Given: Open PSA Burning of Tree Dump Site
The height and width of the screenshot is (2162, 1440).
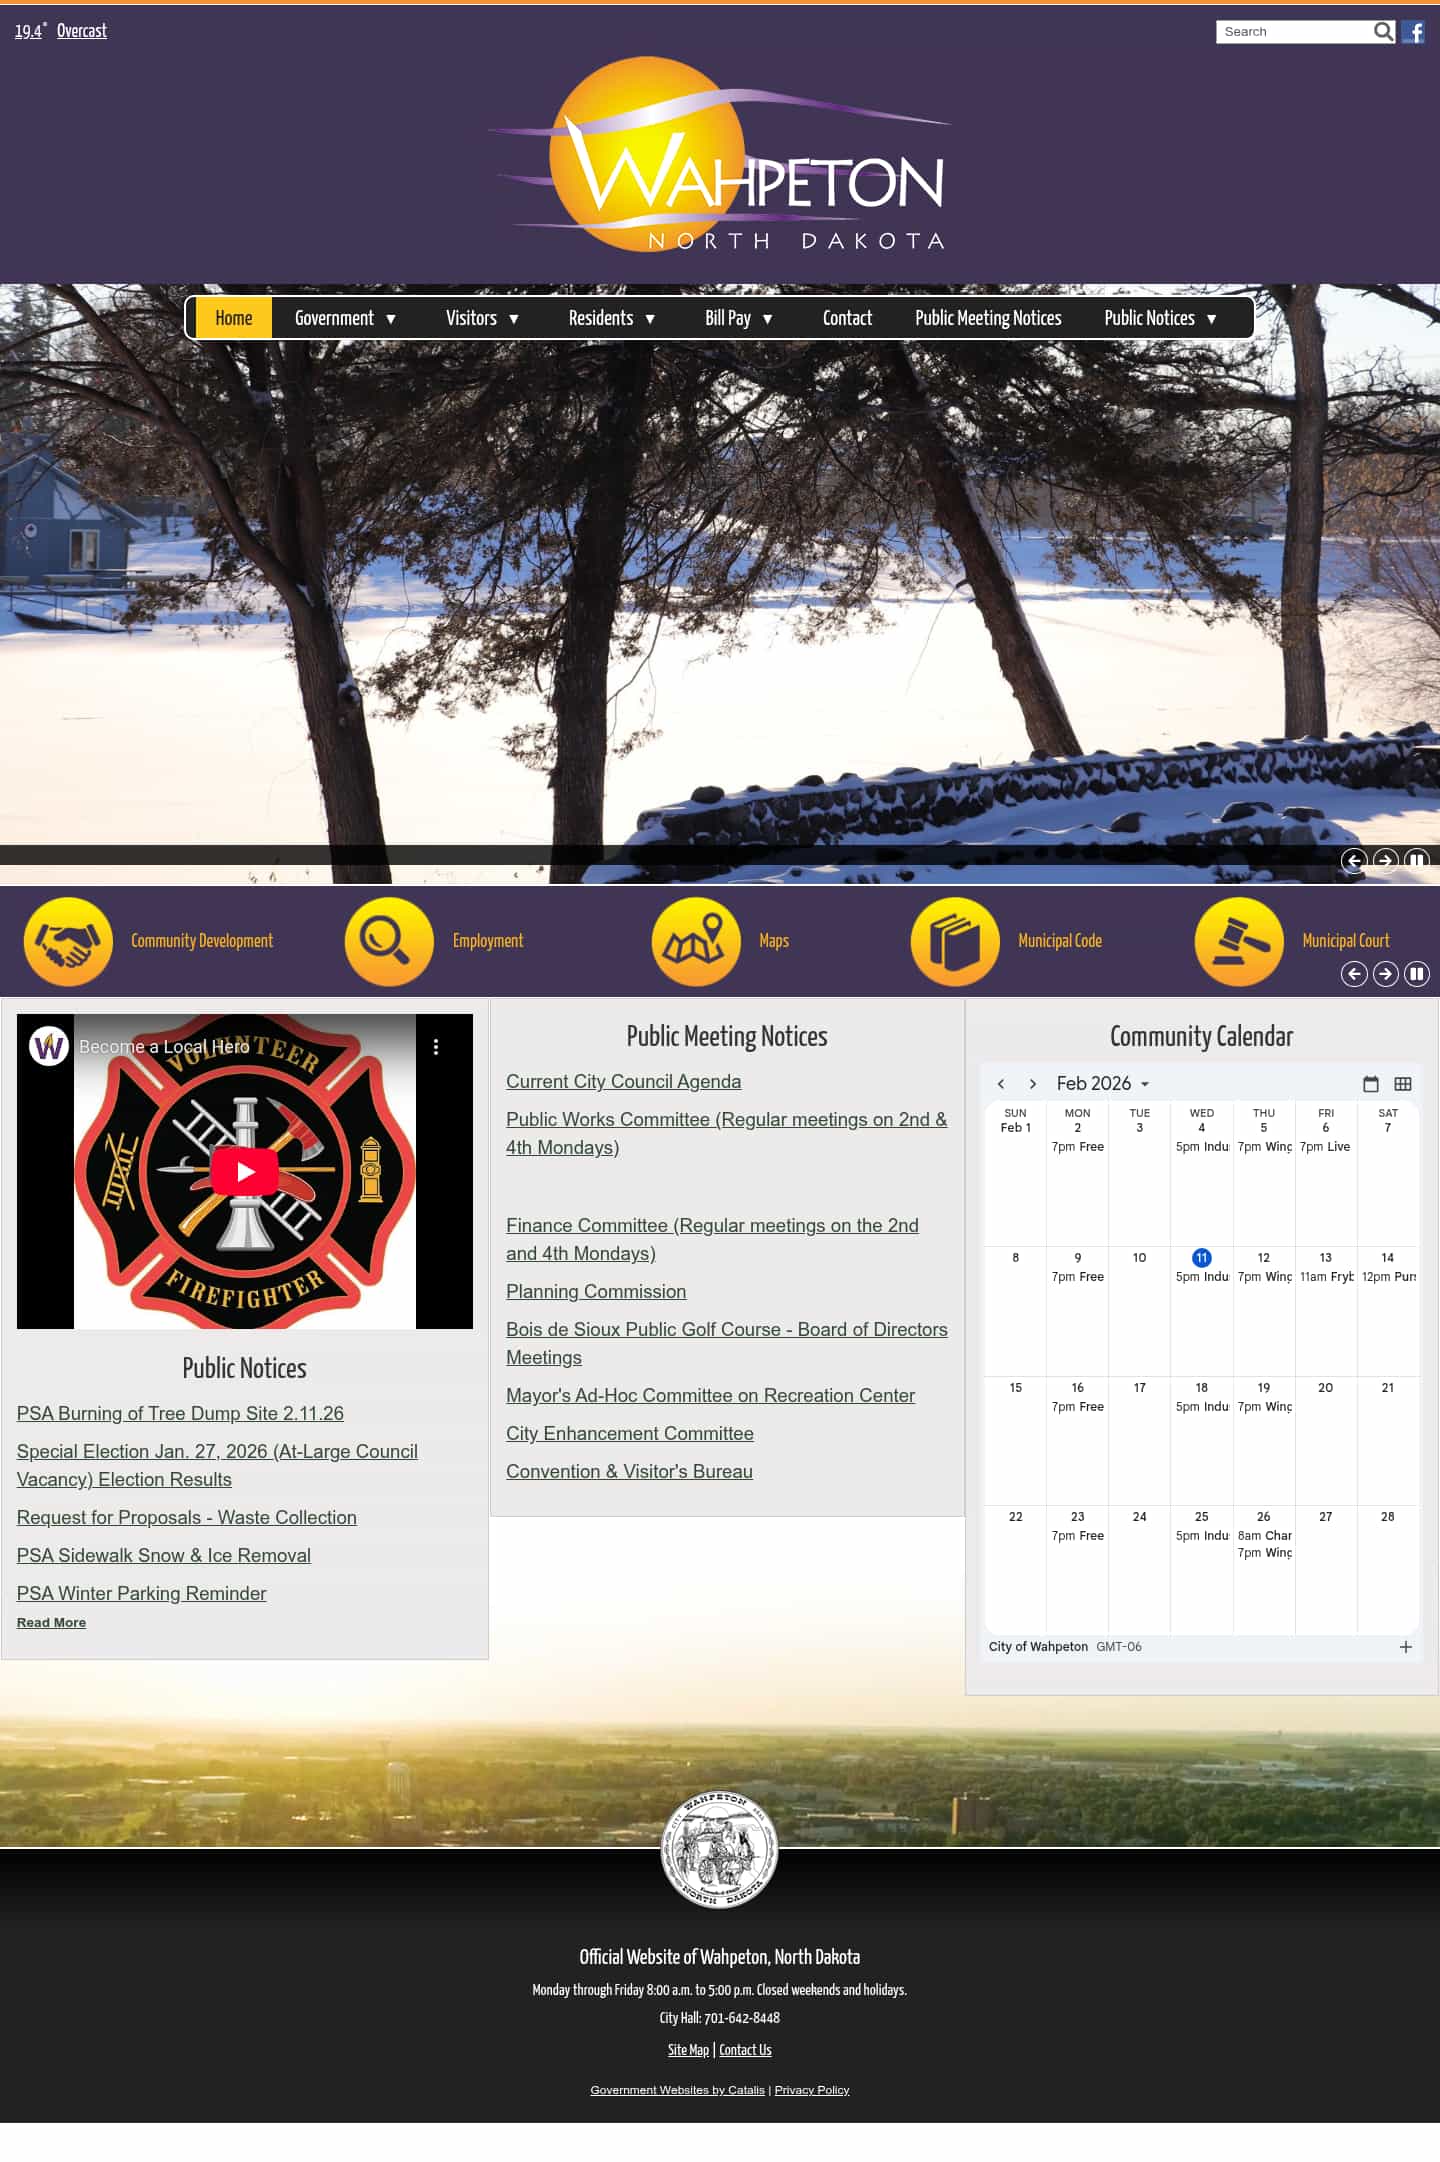Looking at the screenshot, I should pyautogui.click(x=180, y=1414).
